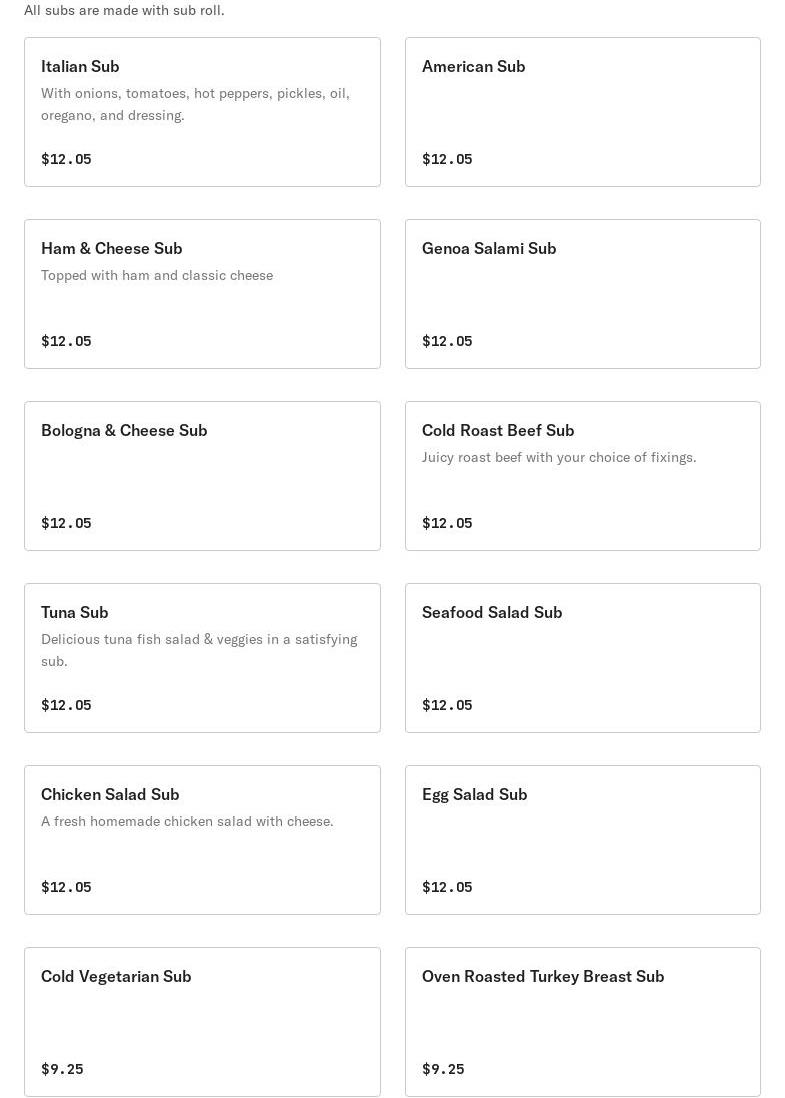Click the $9.25 price on Turkey Breast Sub
This screenshot has height=1098, width=785.
click(x=443, y=1069)
